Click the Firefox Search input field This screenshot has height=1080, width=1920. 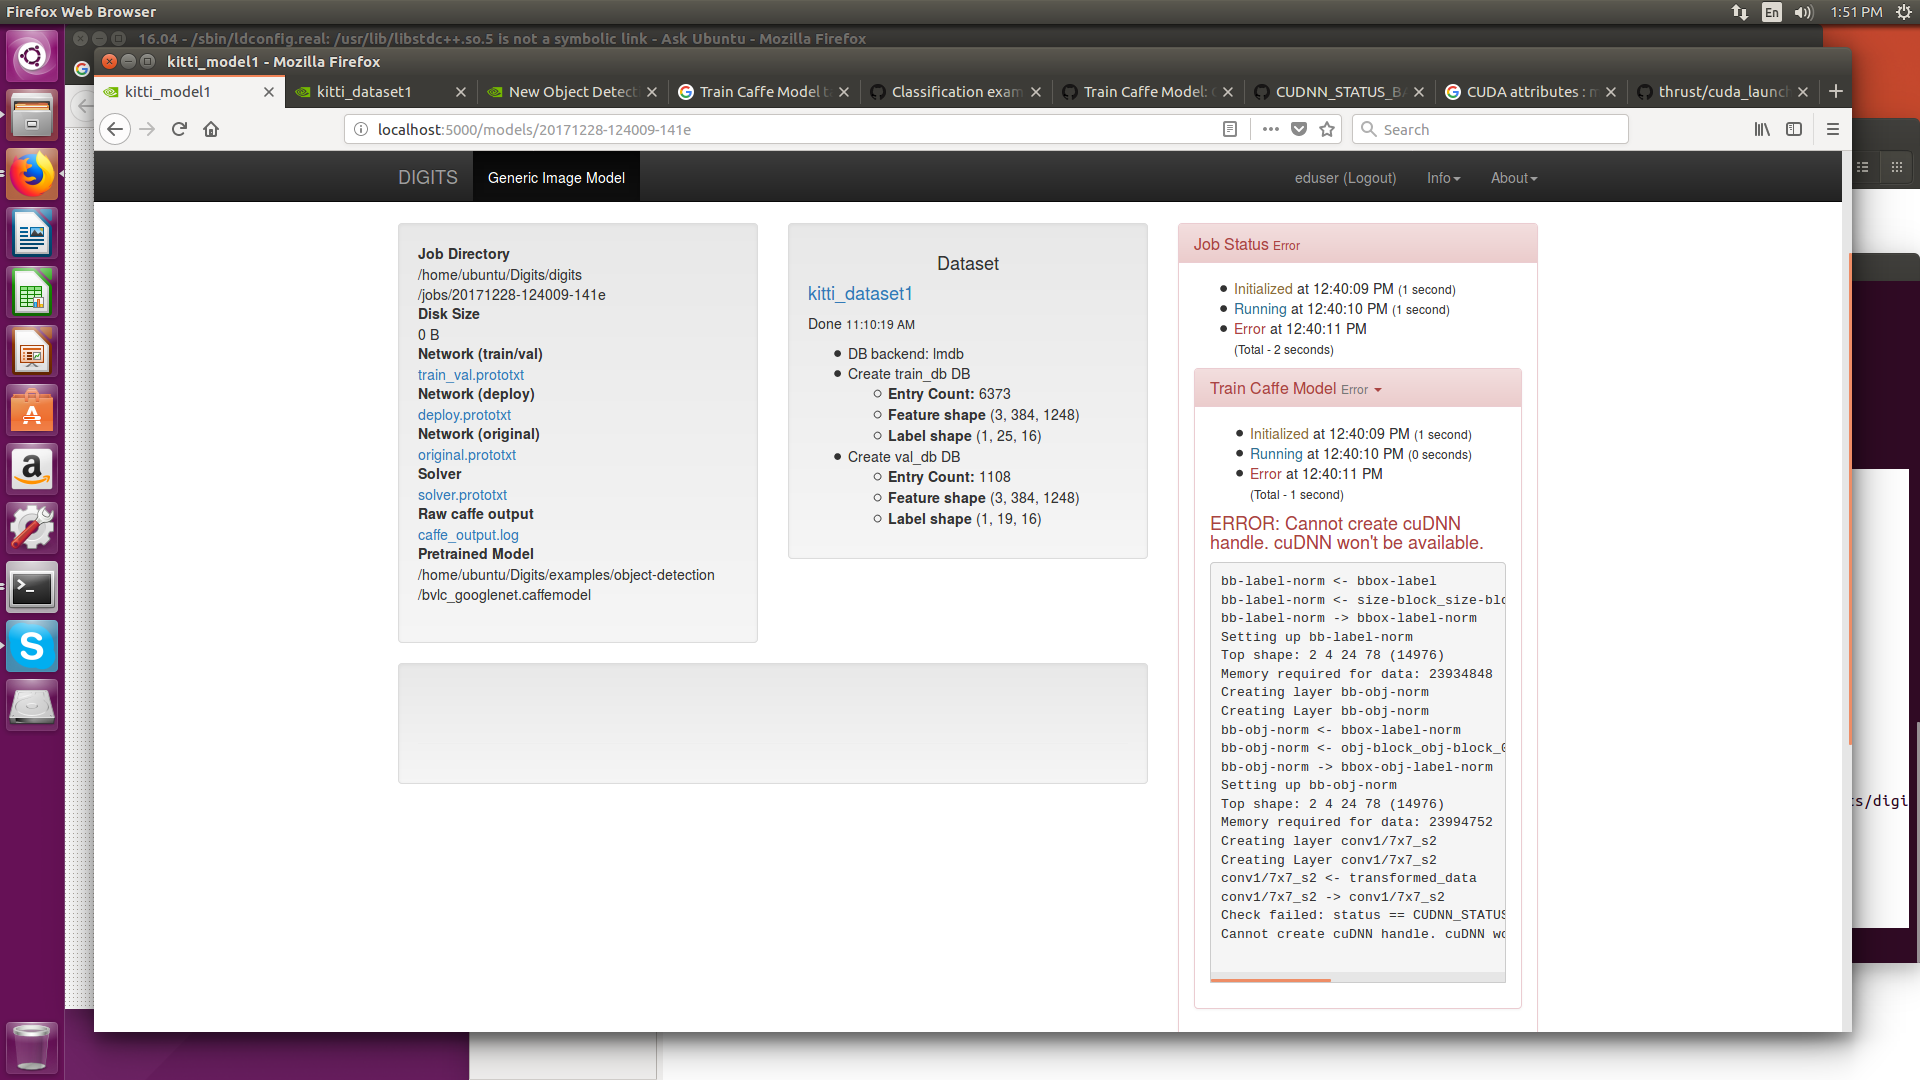point(1490,129)
